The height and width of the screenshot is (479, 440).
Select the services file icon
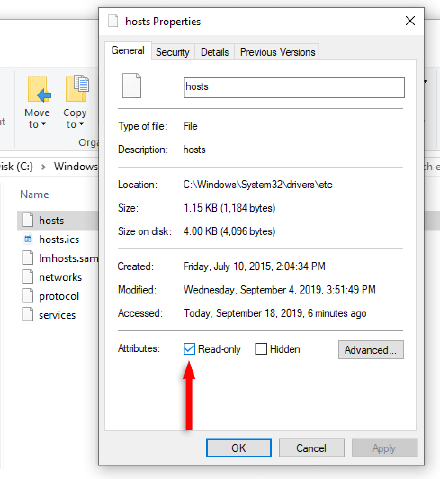coord(28,315)
